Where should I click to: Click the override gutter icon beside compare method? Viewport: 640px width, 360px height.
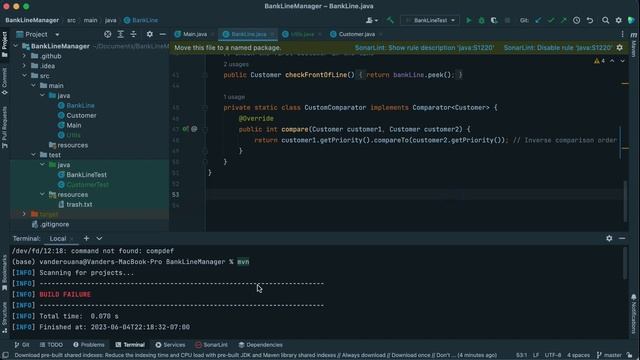pyautogui.click(x=186, y=129)
